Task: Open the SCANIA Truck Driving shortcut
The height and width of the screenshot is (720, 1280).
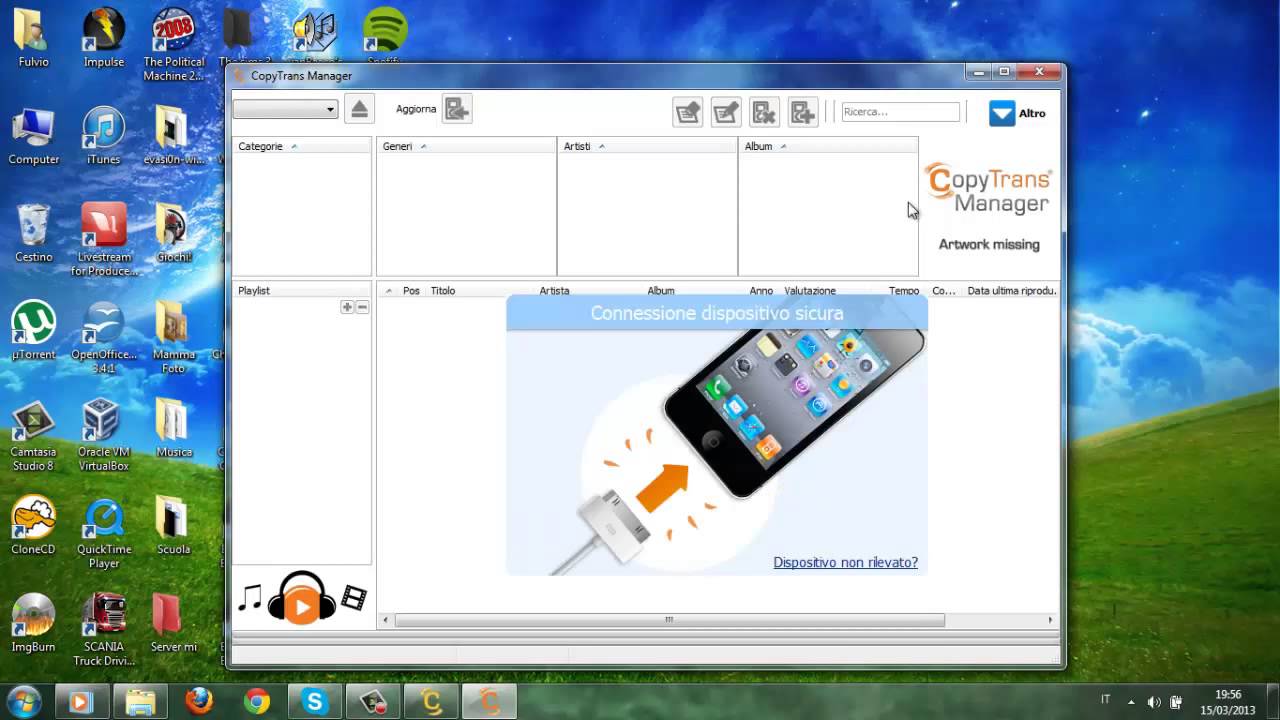Action: (104, 629)
